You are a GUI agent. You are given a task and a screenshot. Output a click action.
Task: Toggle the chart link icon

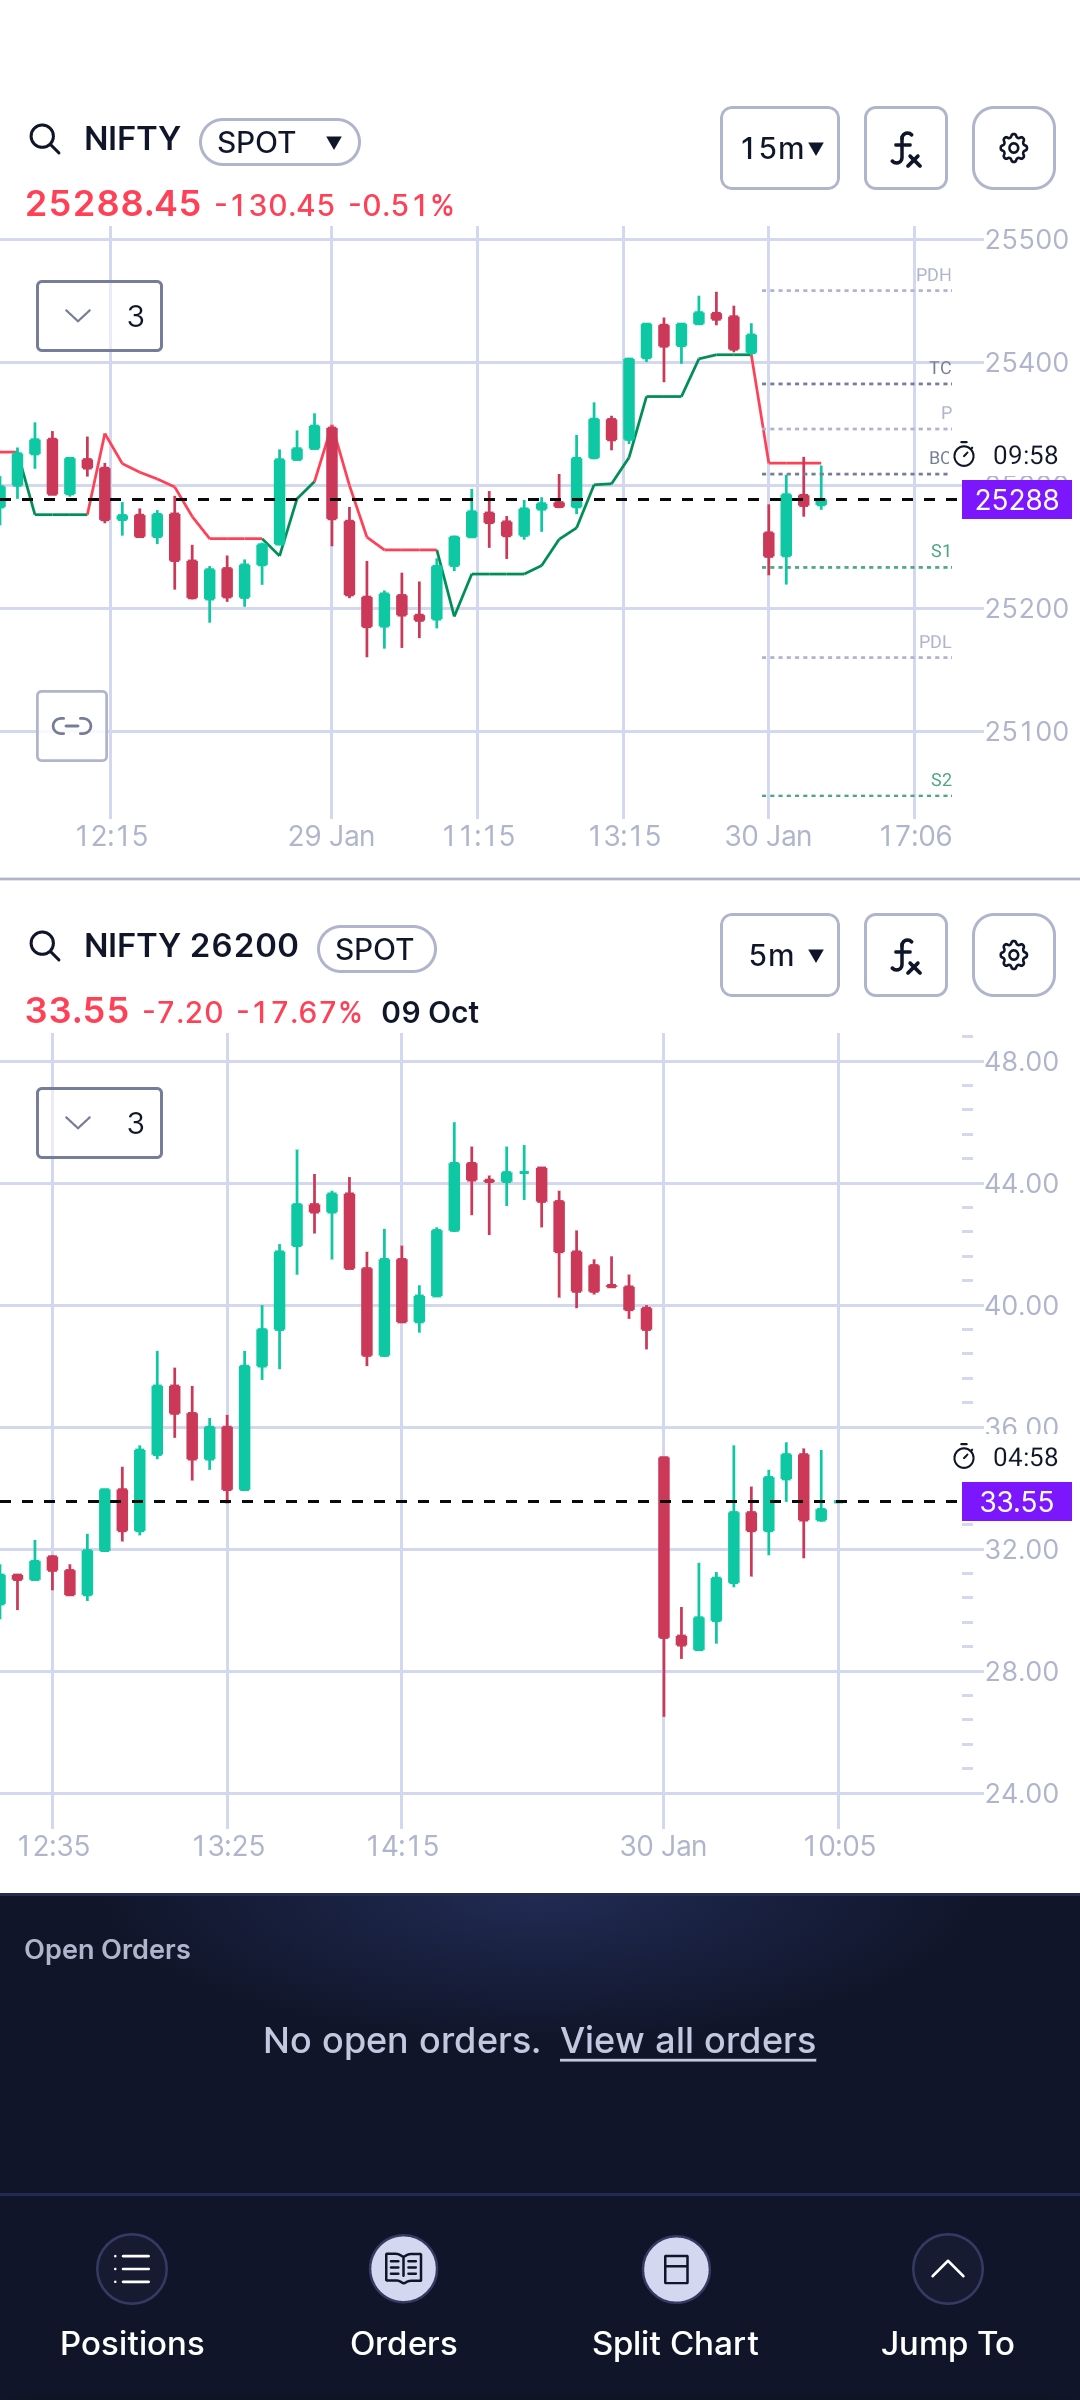click(x=72, y=726)
